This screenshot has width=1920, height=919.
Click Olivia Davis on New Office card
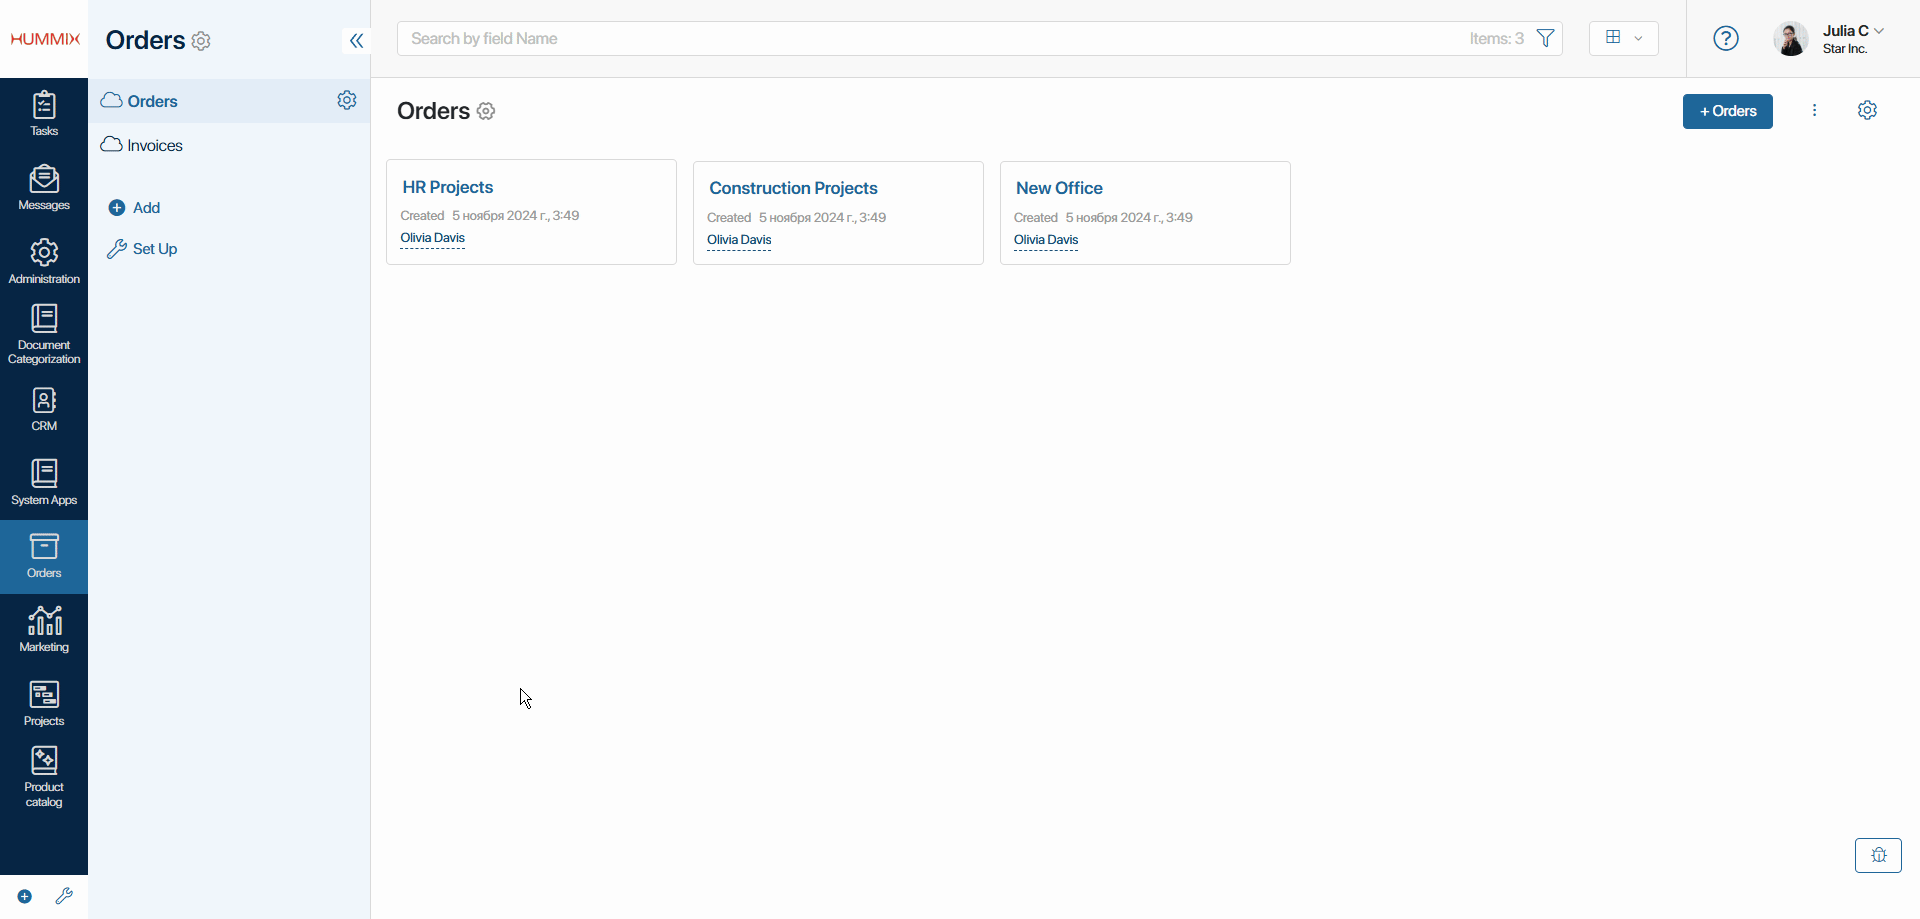click(x=1046, y=240)
